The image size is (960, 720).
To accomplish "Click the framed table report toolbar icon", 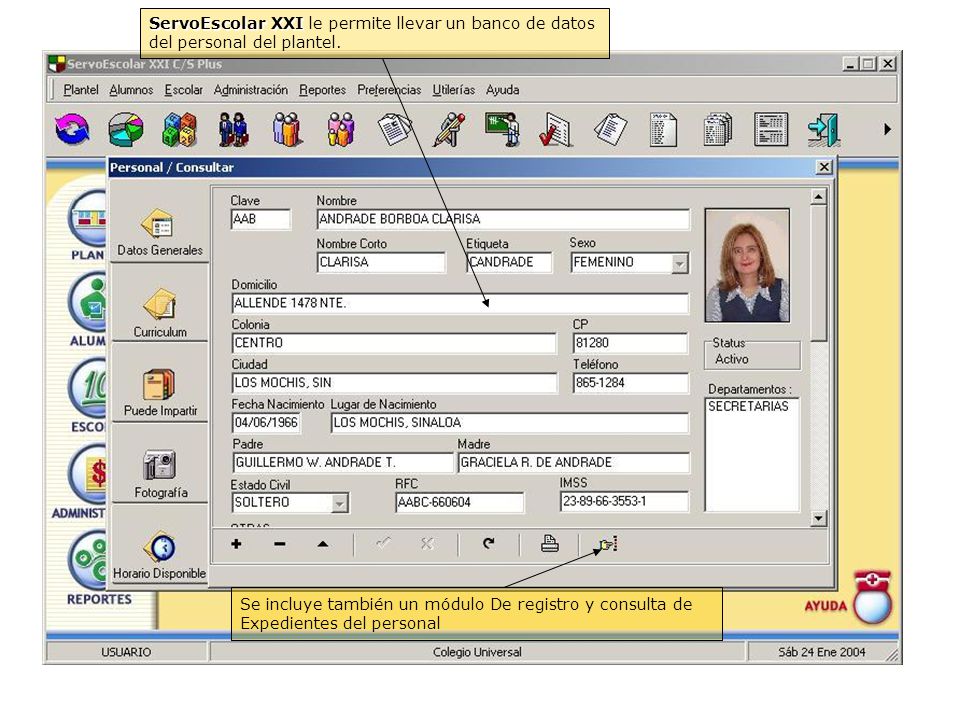I will (x=771, y=129).
